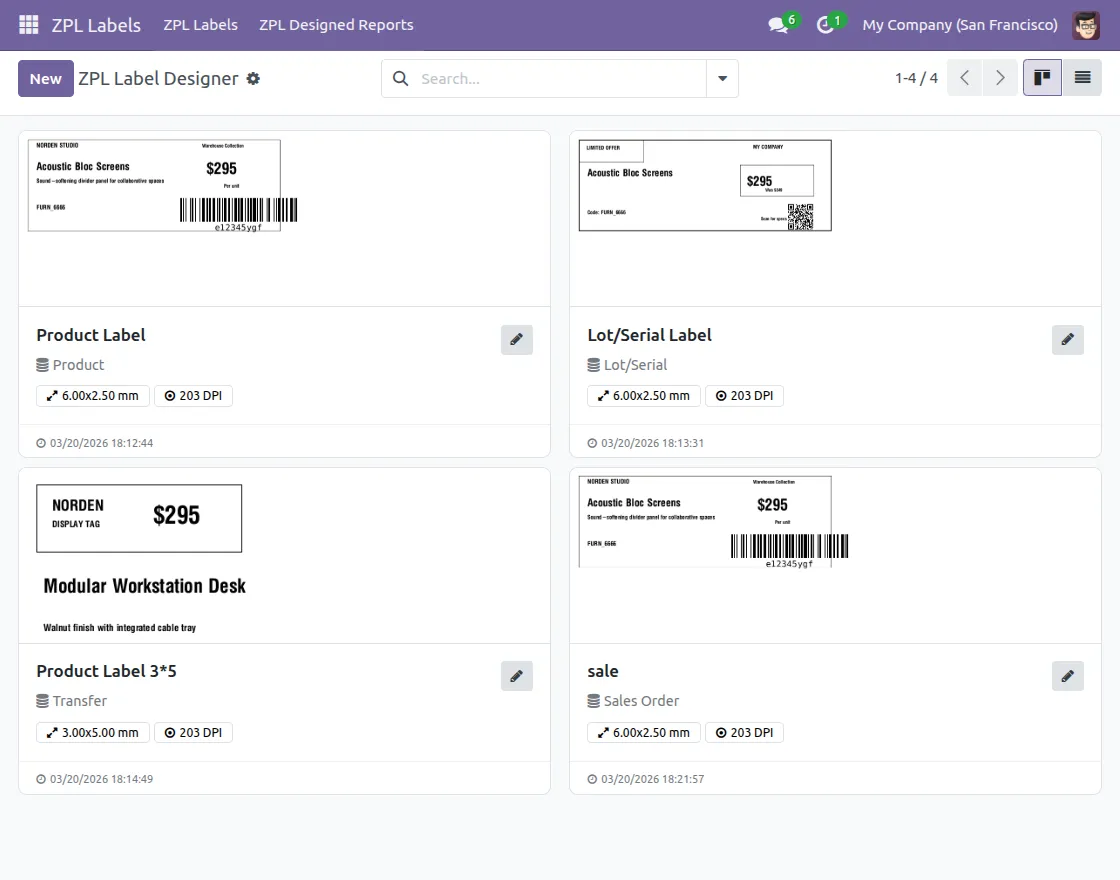The image size is (1120, 880).
Task: Go to the previous page of records
Action: coord(964,78)
